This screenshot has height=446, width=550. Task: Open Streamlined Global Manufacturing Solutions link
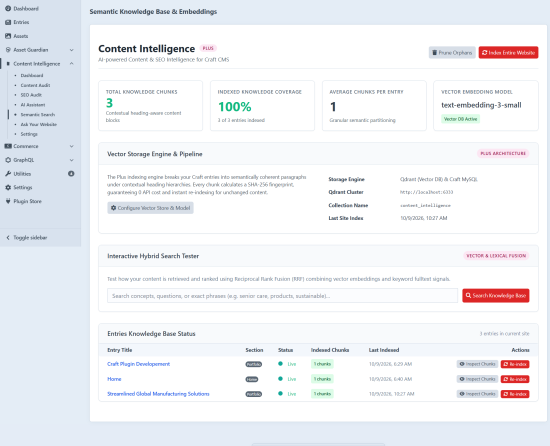point(158,394)
